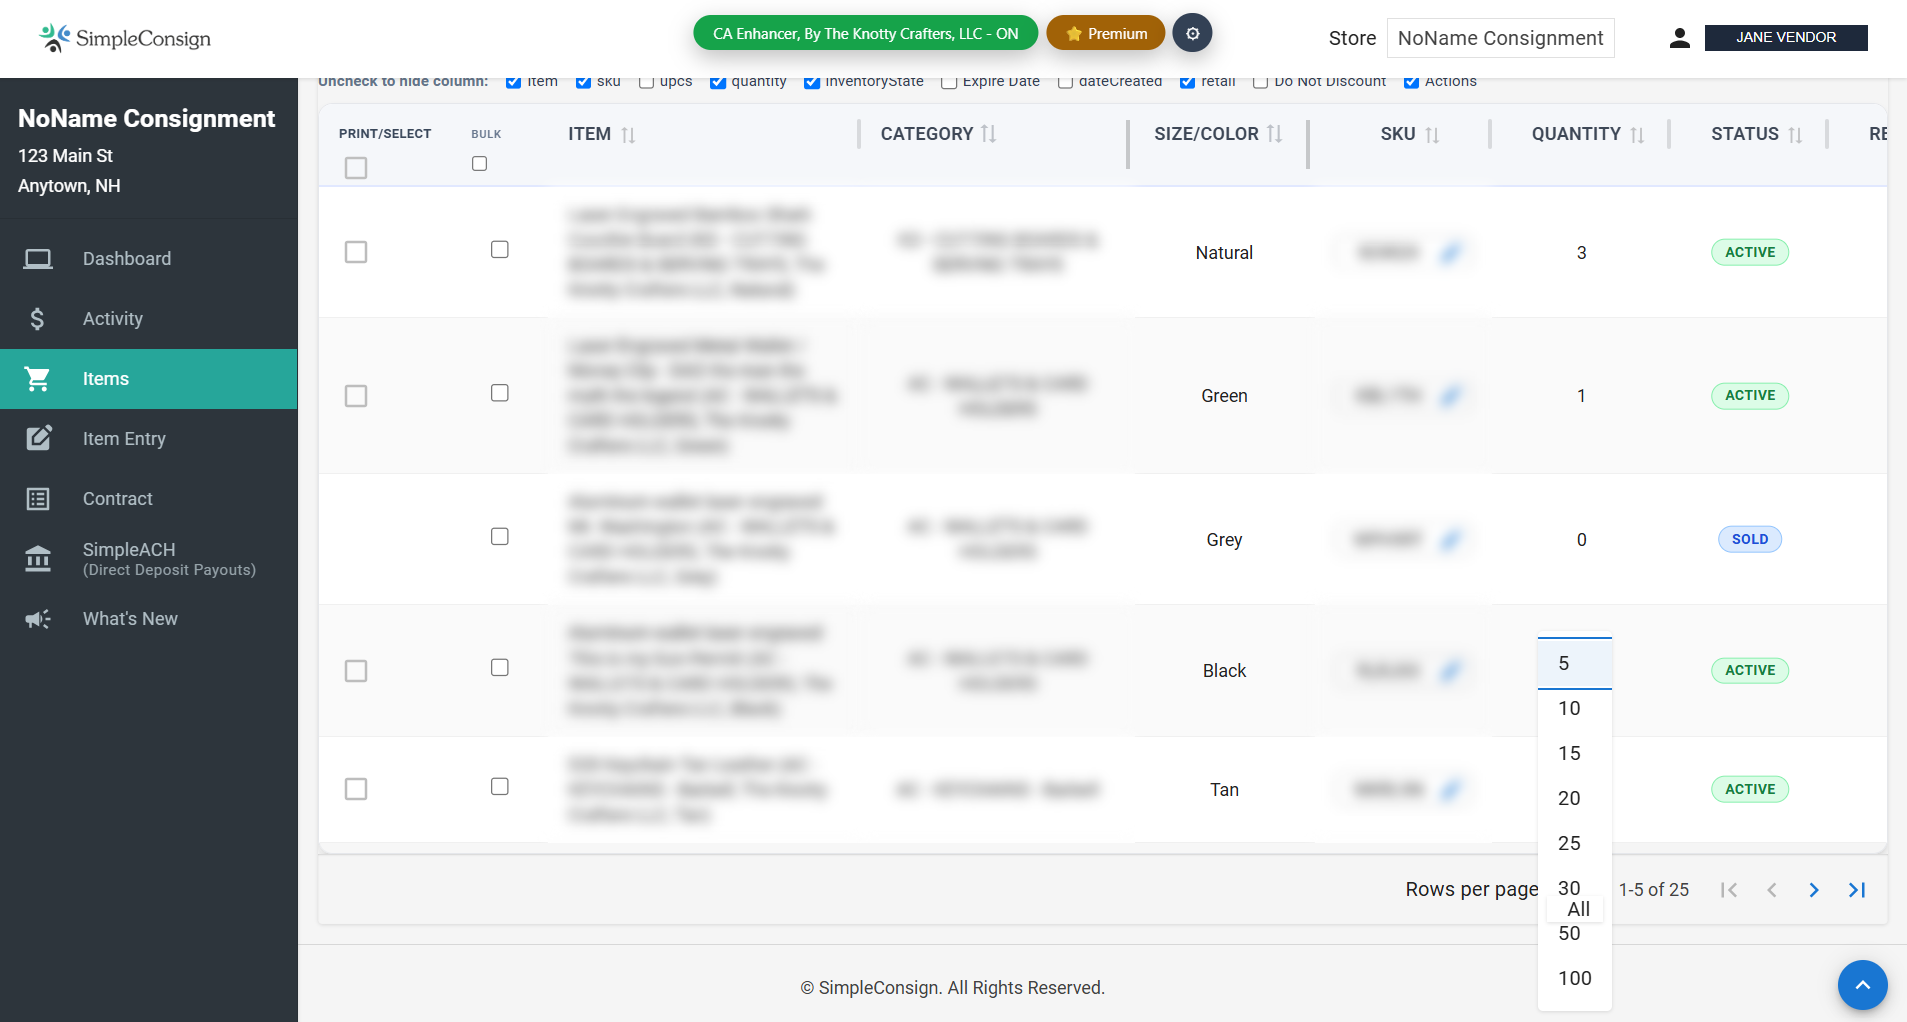Screen dimensions: 1907x1022
Task: Click the SimpleConsign logo
Action: pyautogui.click(x=125, y=38)
